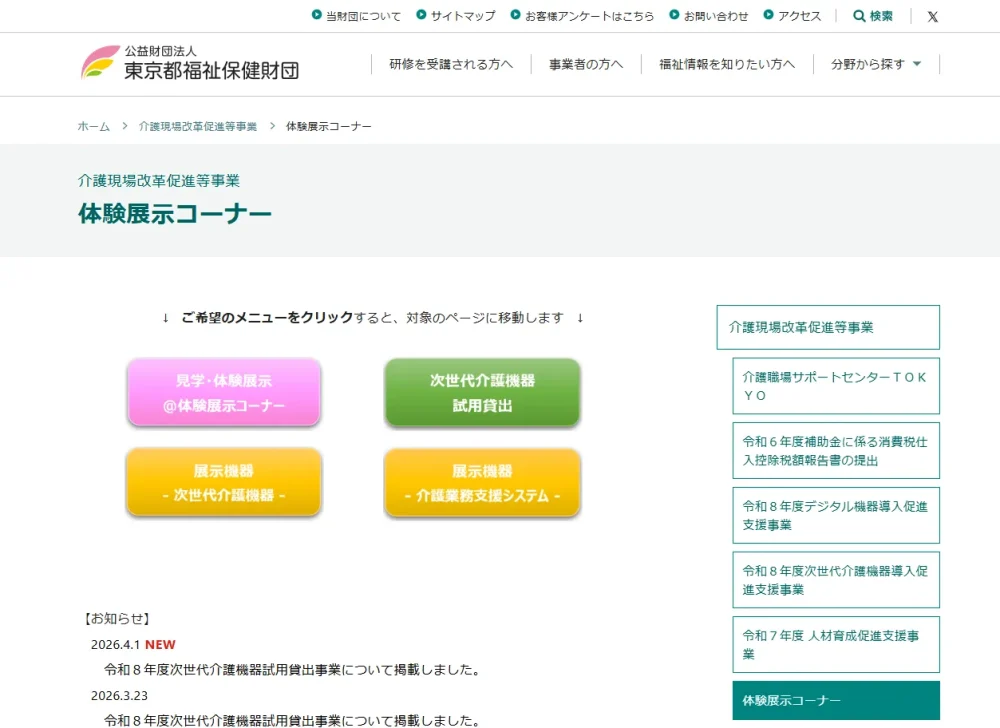Viewport: 1000px width, 728px height.
Task: Open 令和7年度 人材育成促進支援事業 item
Action: point(836,644)
